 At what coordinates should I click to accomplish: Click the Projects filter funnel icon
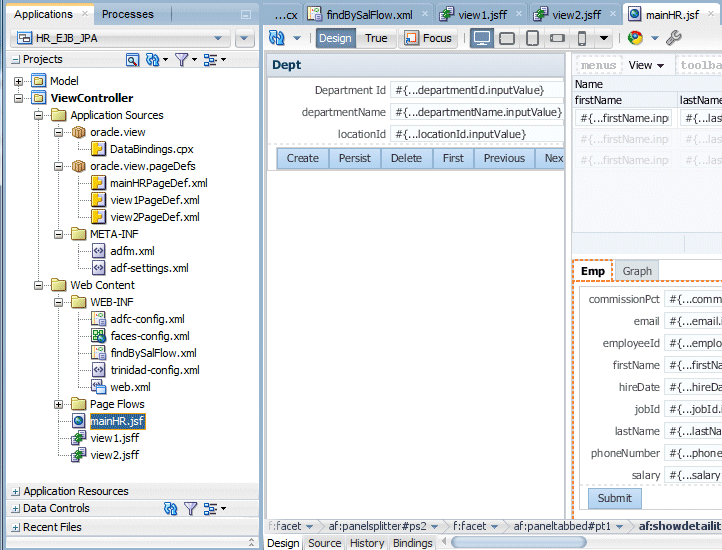point(182,59)
